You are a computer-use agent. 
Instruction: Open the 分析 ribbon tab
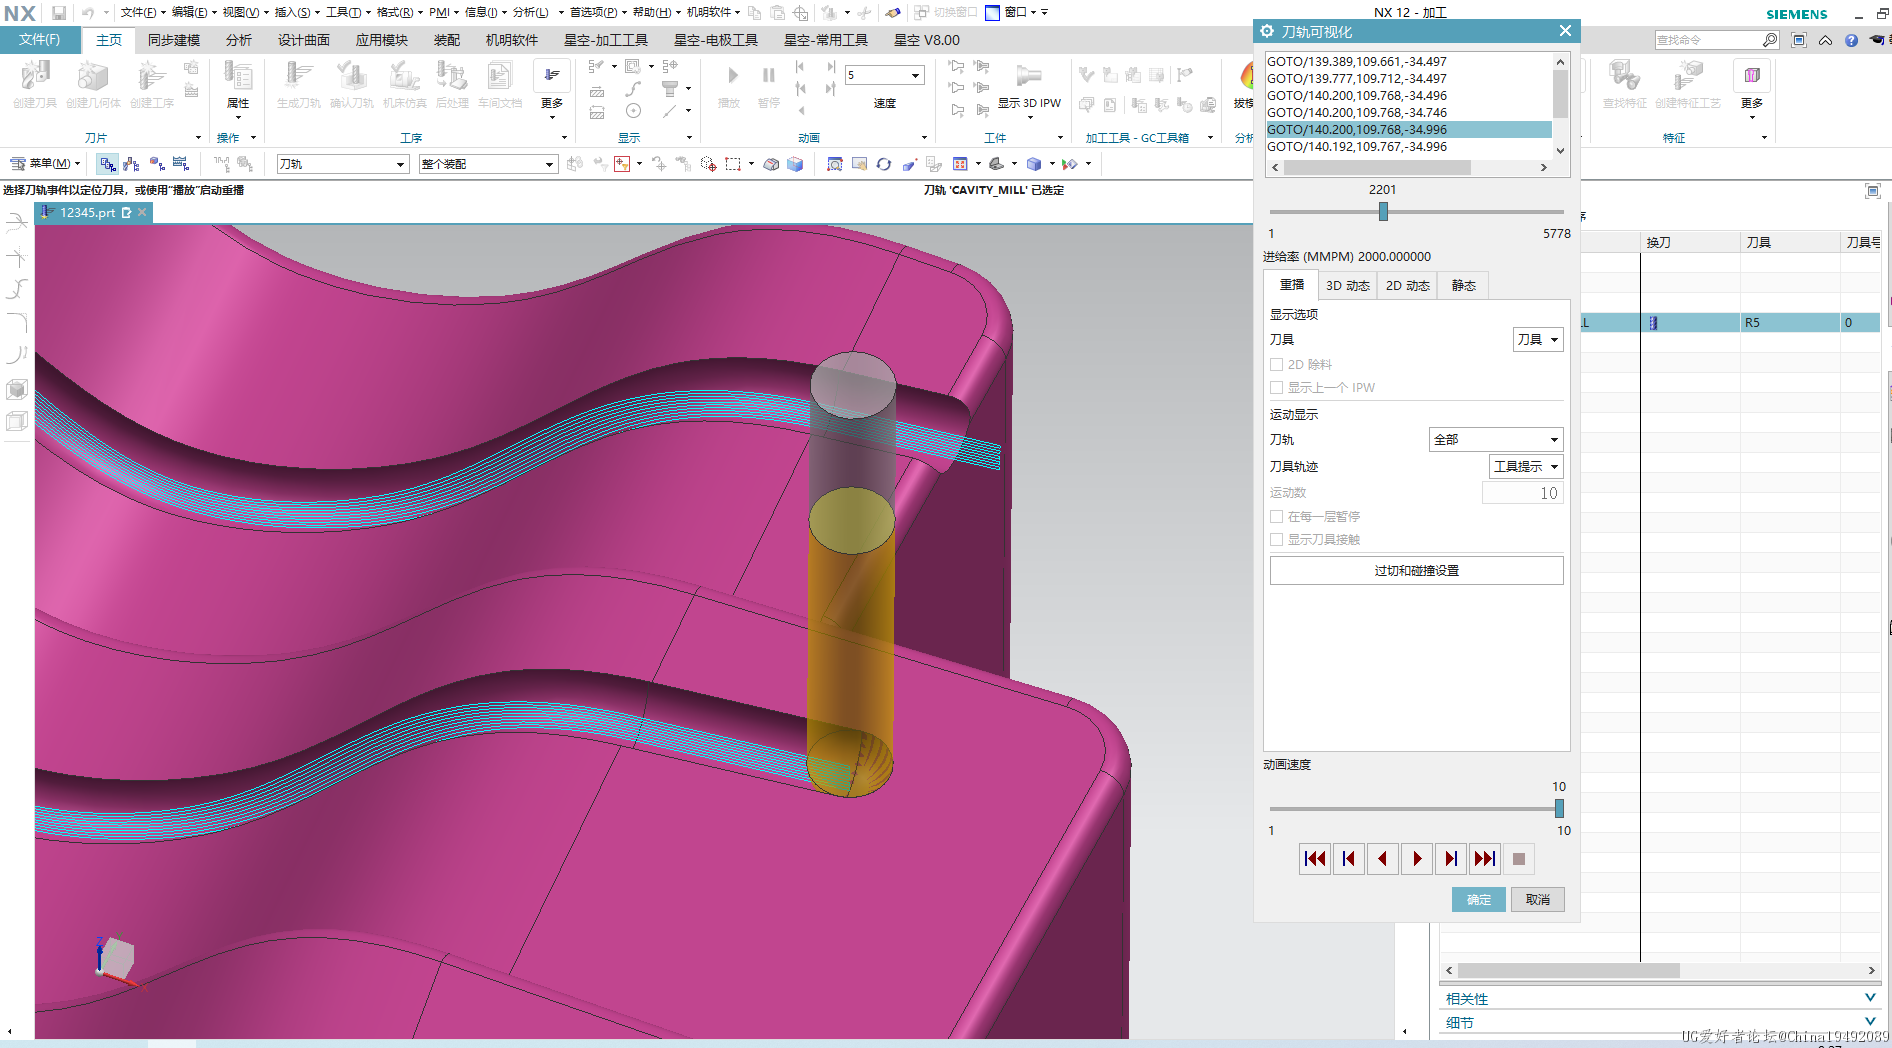238,40
